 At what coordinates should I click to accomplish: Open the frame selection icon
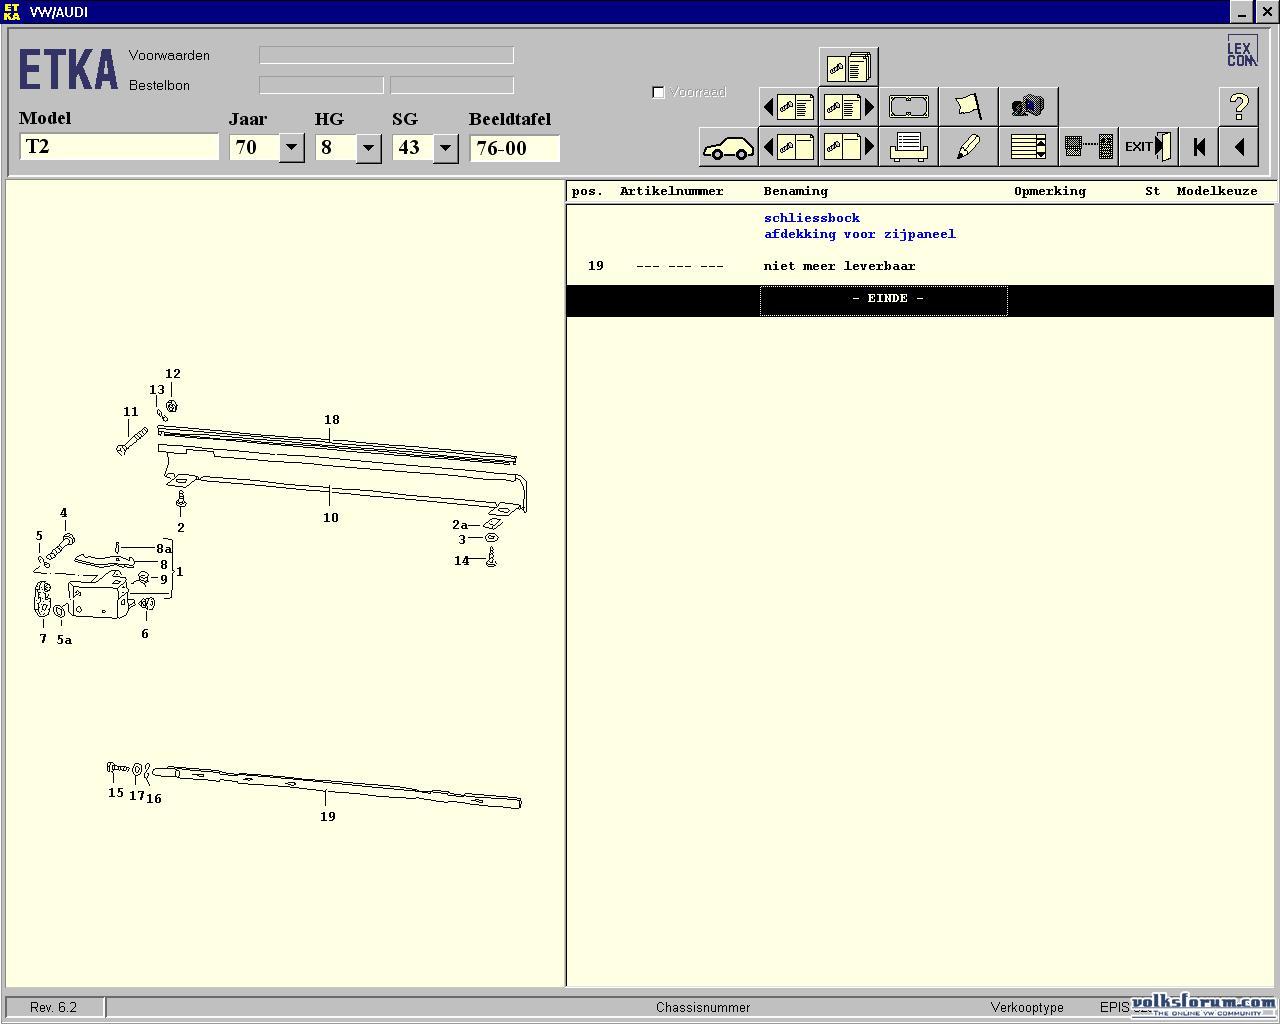[x=908, y=107]
